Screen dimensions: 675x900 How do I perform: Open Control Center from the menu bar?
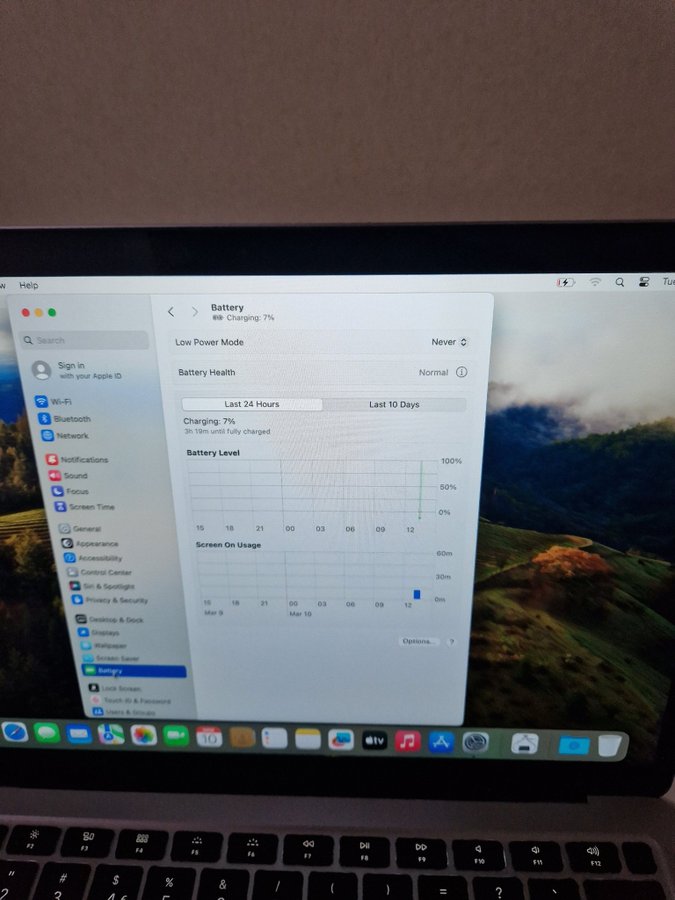(x=644, y=283)
